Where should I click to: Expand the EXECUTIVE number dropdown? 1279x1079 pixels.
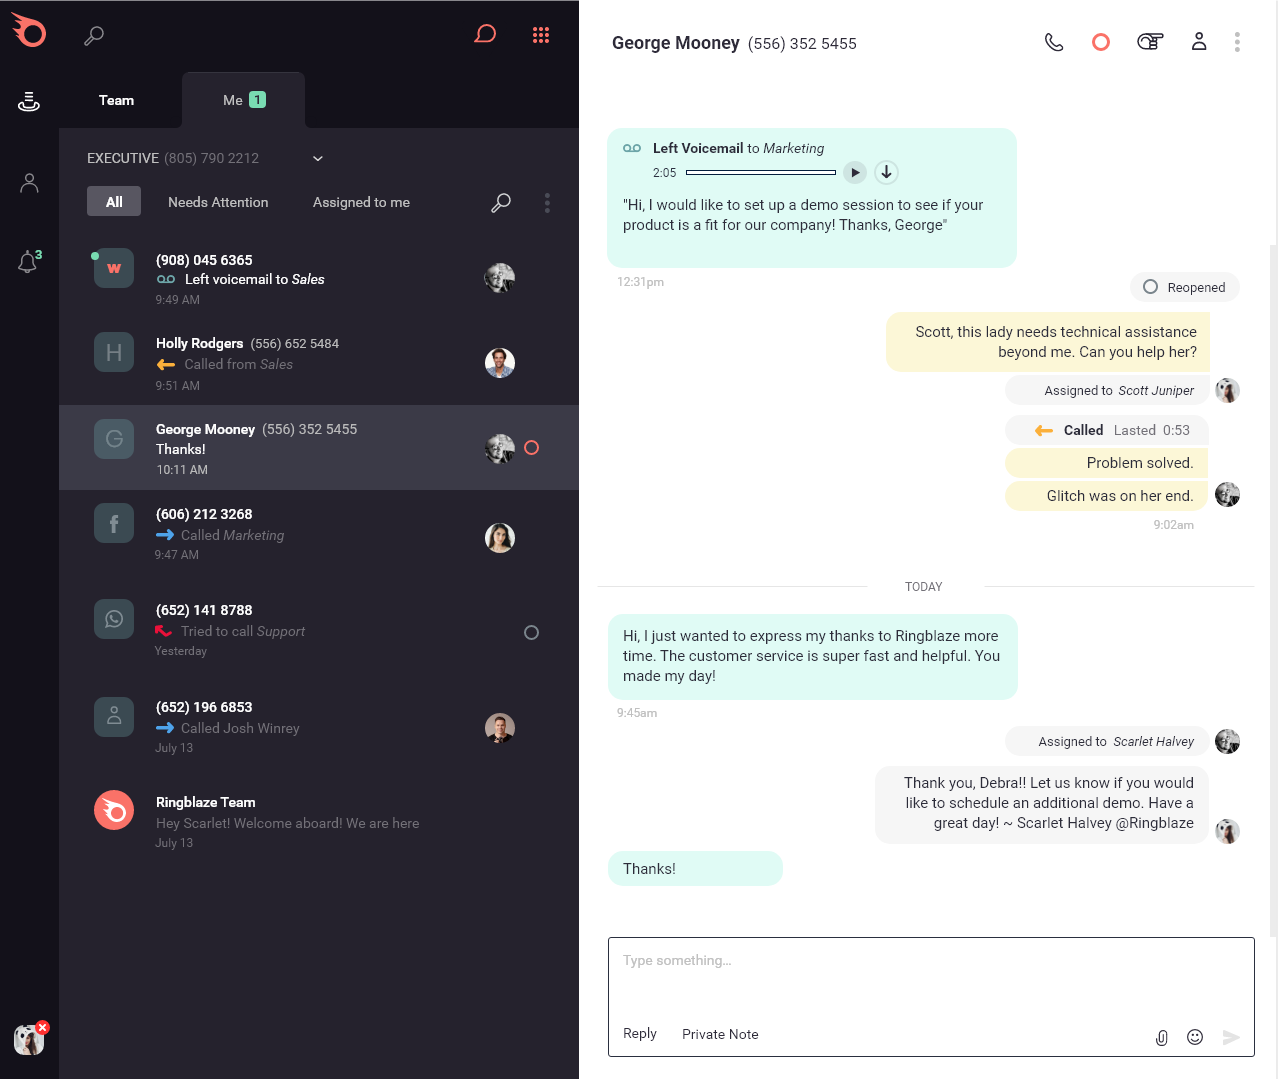[x=318, y=158]
